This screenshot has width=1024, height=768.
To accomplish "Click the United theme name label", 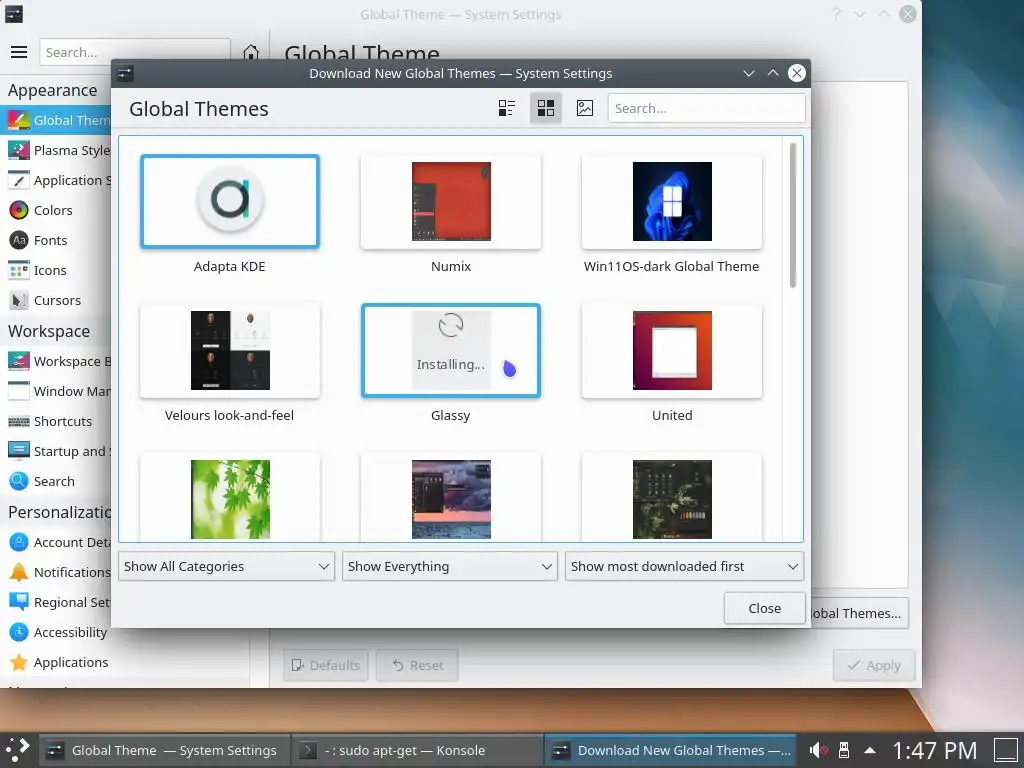I will 672,415.
